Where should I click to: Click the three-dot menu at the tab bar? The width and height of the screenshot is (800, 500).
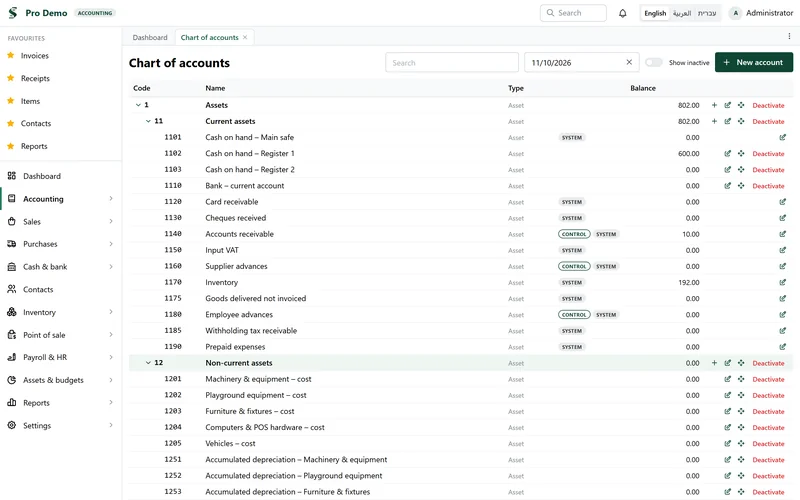coord(789,36)
